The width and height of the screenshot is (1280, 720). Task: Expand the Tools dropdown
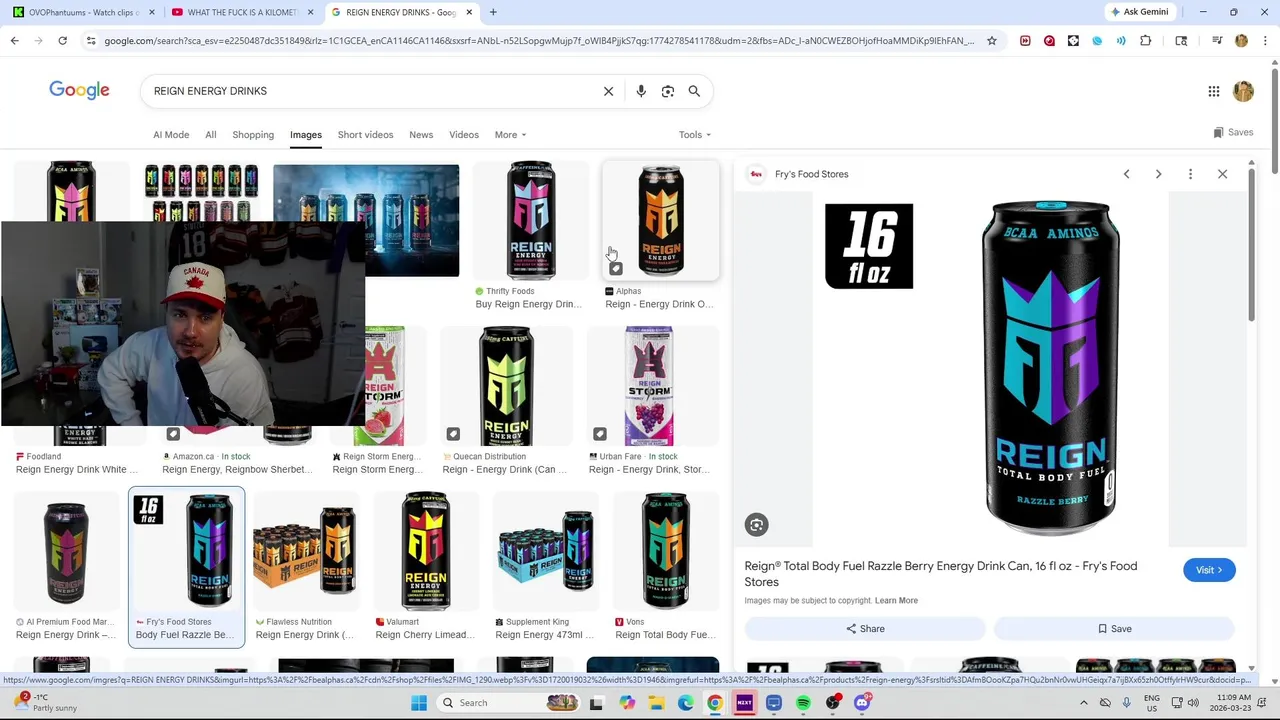pos(695,135)
